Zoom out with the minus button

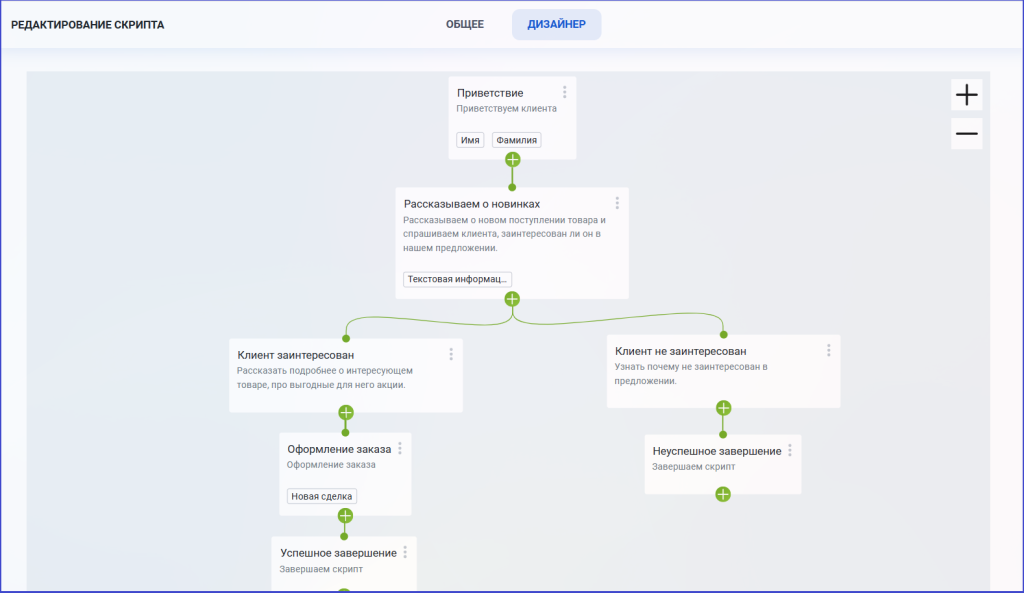tap(967, 134)
